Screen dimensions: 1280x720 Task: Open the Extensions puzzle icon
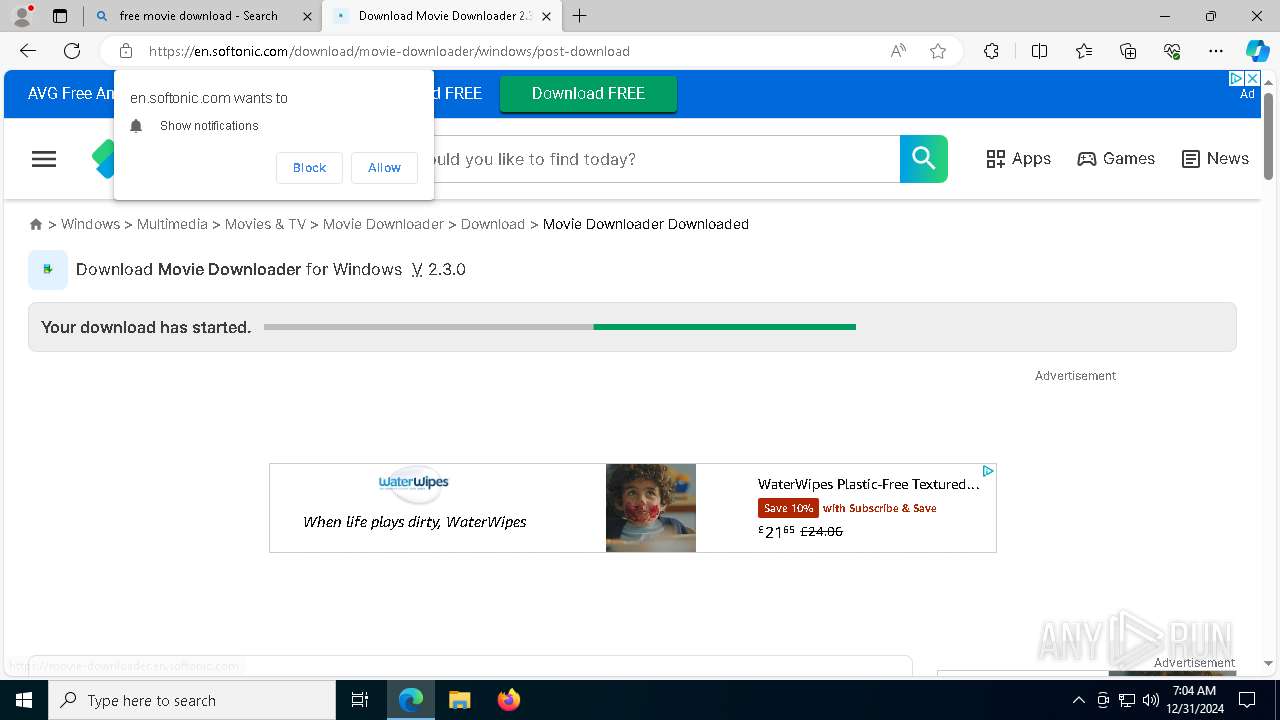(991, 51)
